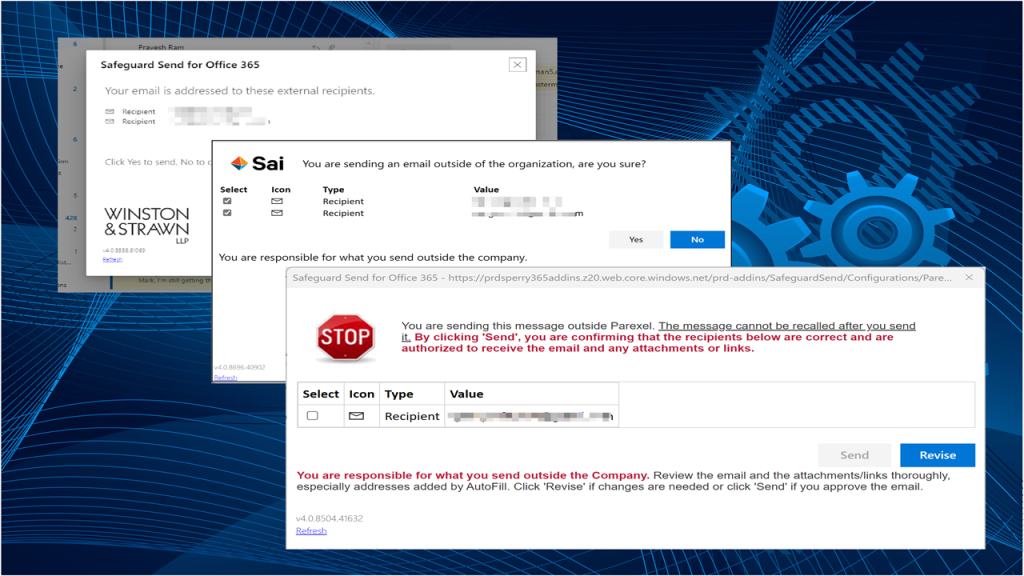Click the red STOP icon in the Parexel warning dialog

[345, 336]
